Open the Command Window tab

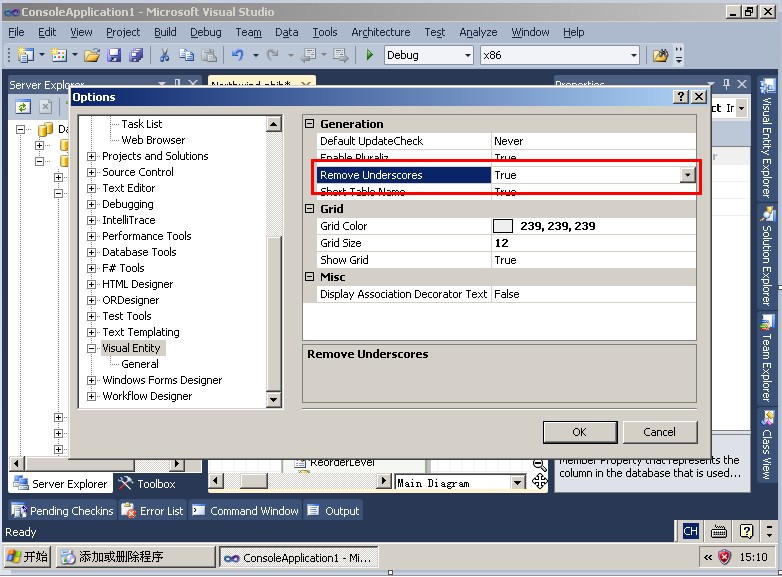(245, 511)
